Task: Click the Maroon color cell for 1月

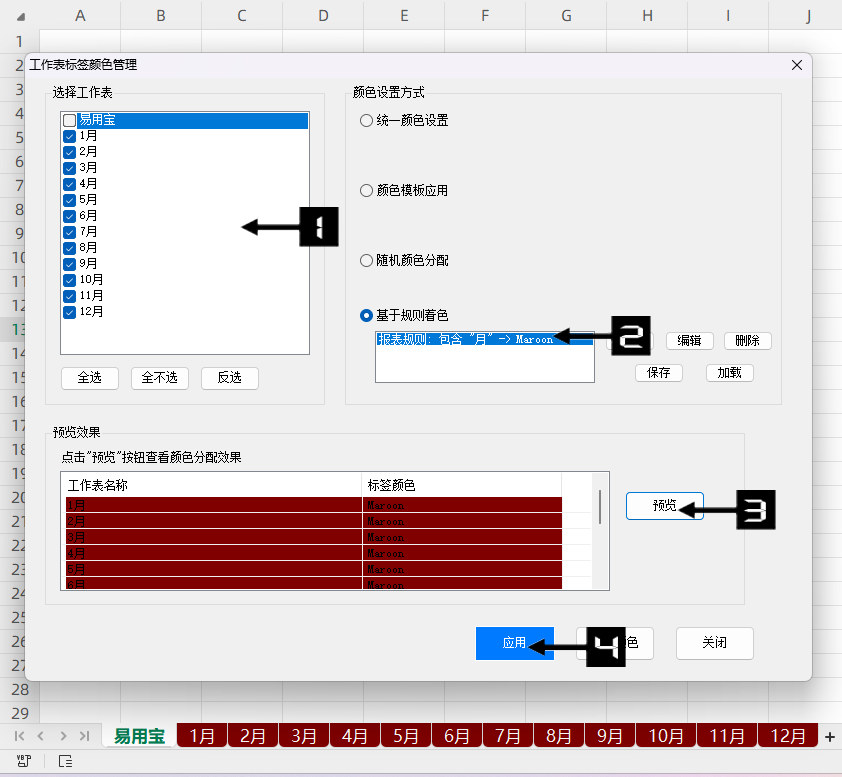Action: pyautogui.click(x=460, y=505)
